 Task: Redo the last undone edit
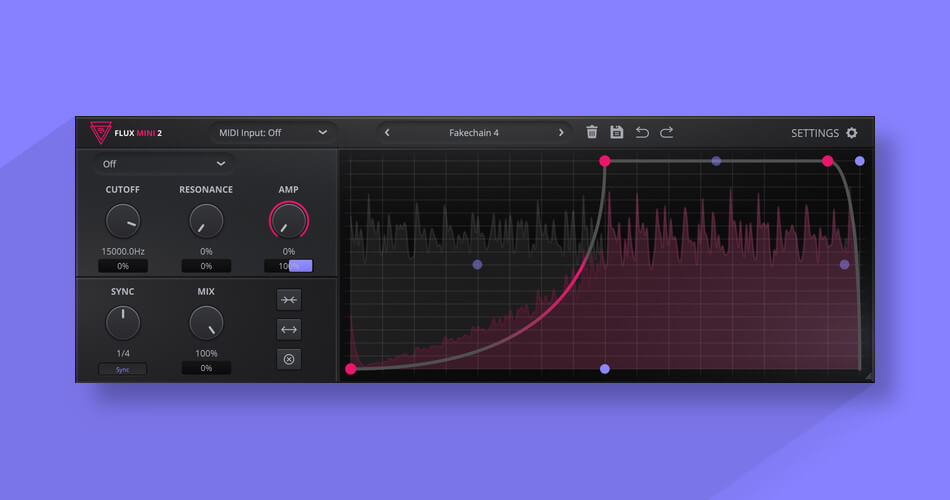click(x=666, y=132)
